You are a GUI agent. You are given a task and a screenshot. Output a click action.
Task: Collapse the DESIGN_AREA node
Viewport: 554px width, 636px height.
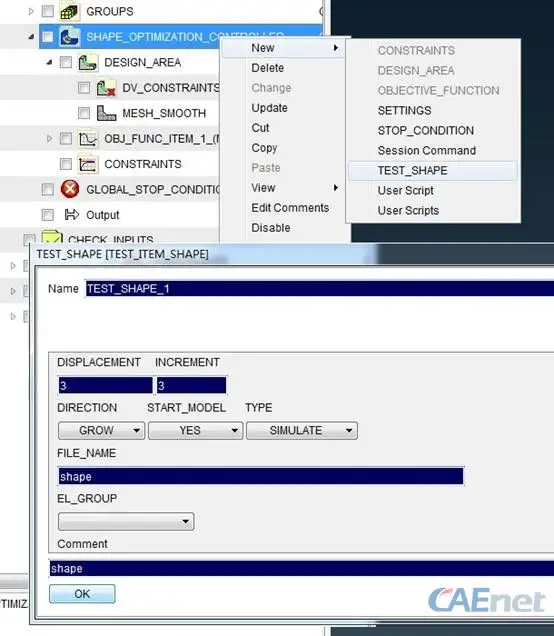pyautogui.click(x=49, y=62)
